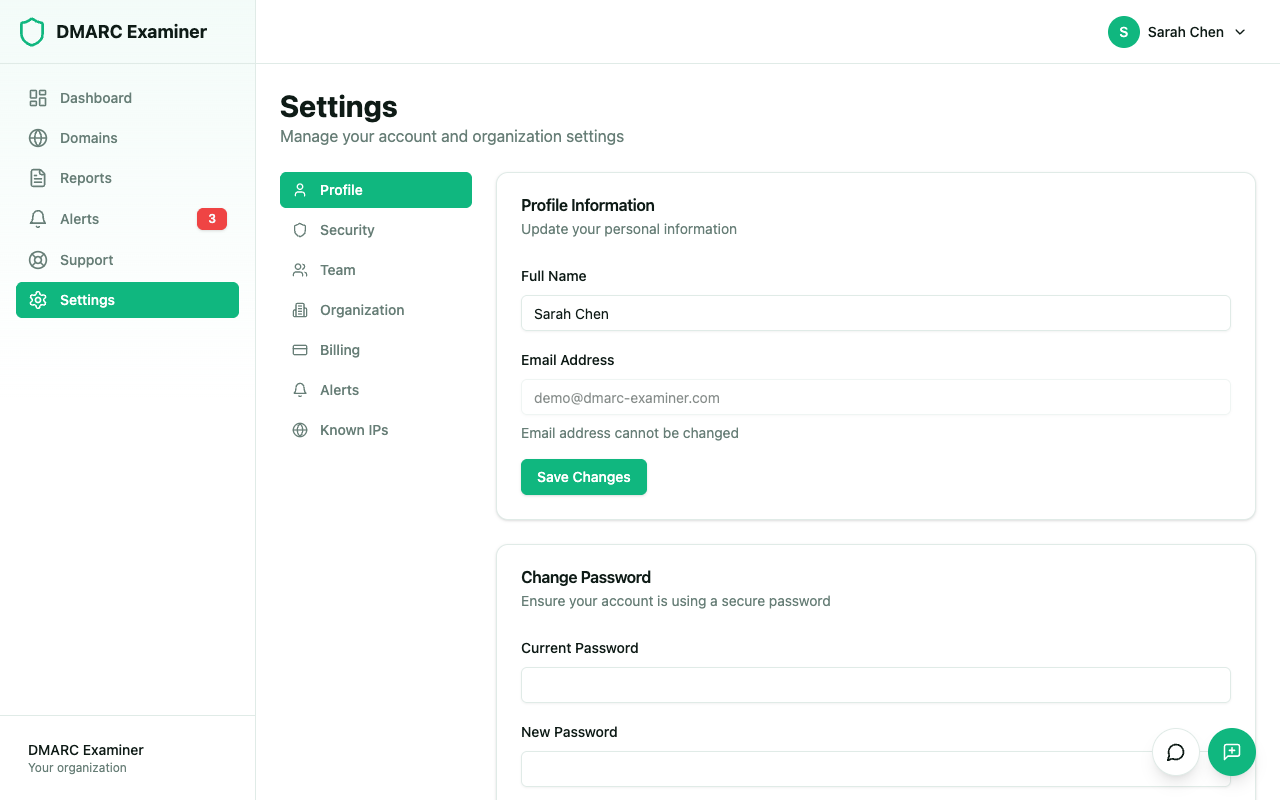This screenshot has width=1280, height=800.
Task: Click into the Full Name field
Action: click(x=876, y=313)
